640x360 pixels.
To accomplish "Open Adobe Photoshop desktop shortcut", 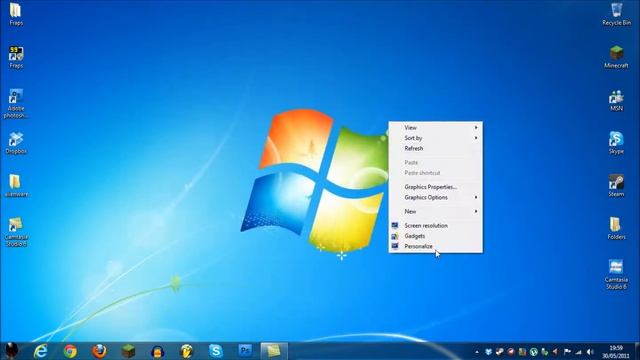I will (16, 104).
